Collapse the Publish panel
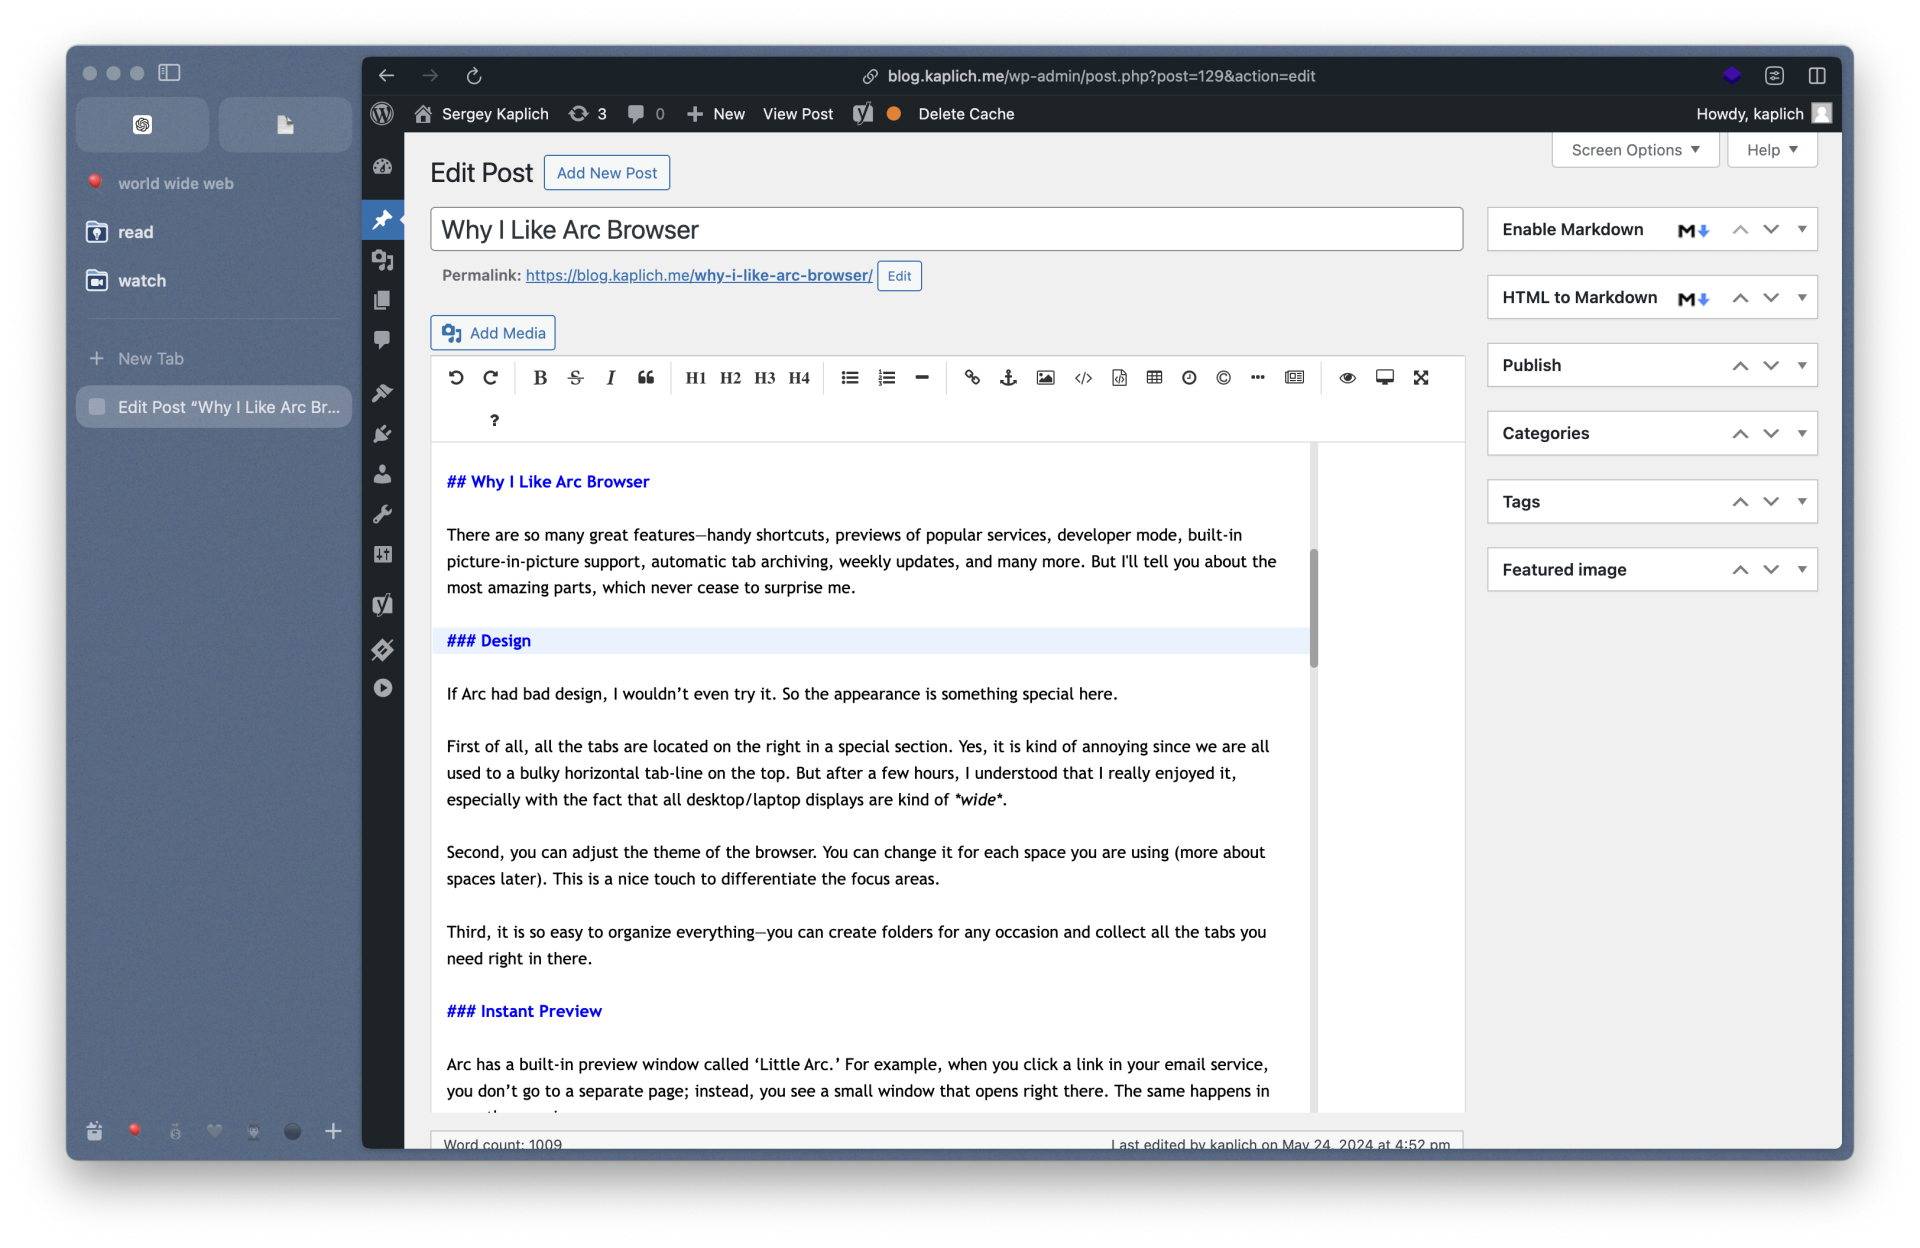This screenshot has height=1248, width=1920. click(1802, 365)
